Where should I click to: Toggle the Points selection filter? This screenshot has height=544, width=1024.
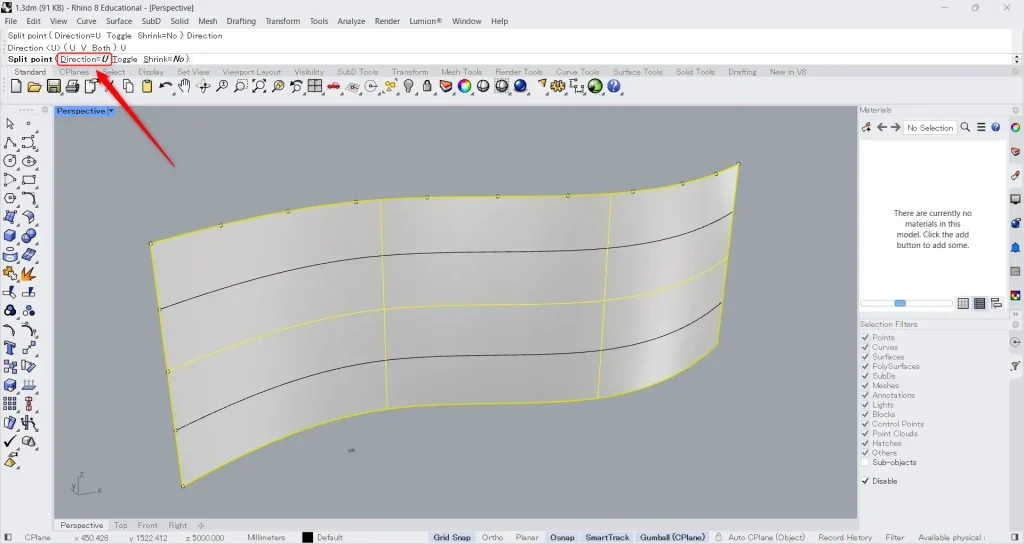tap(865, 338)
